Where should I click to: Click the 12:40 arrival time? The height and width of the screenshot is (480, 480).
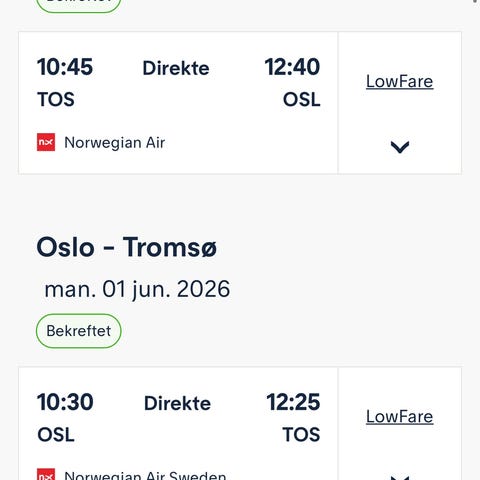pyautogui.click(x=292, y=67)
